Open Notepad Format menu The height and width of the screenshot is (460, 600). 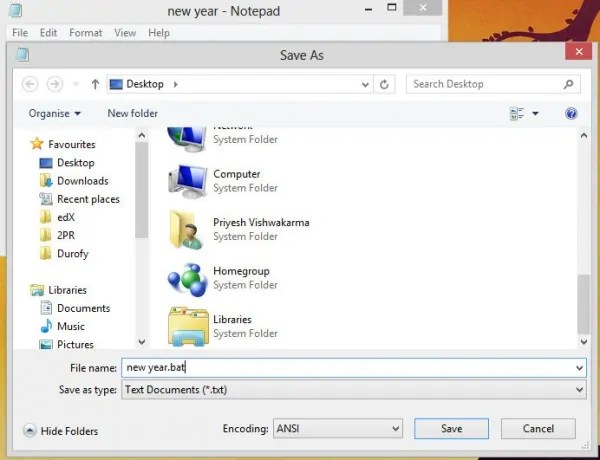(86, 33)
